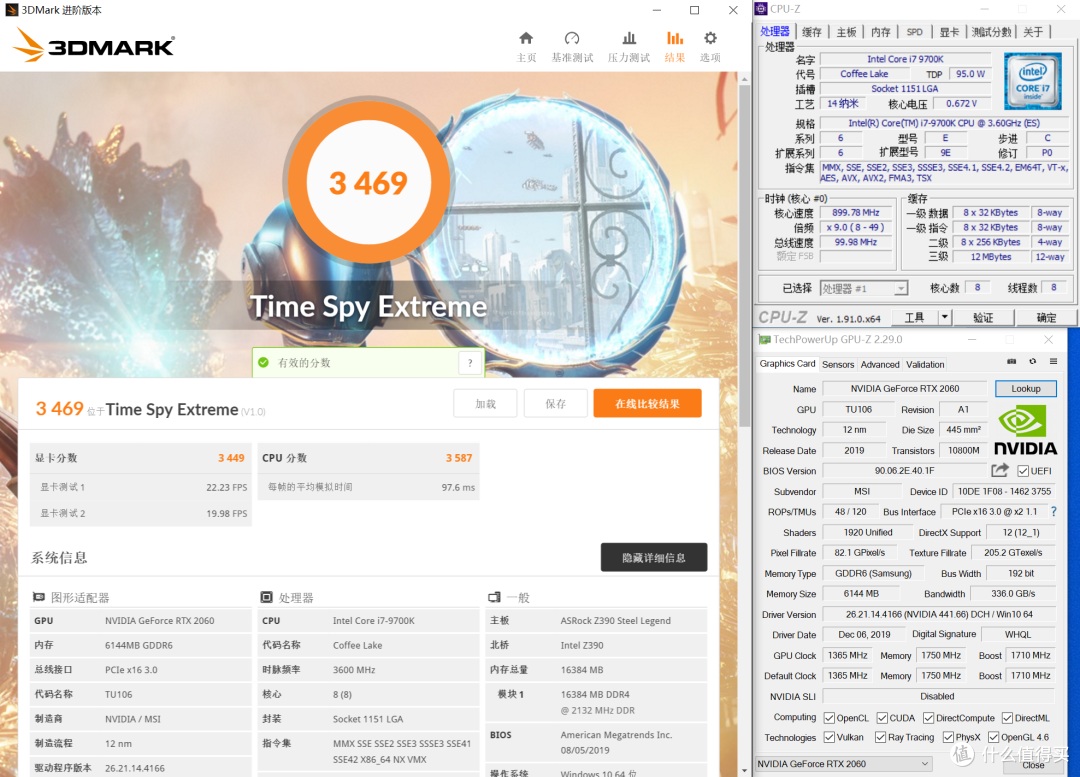Toggle the Vulkan checkbox
This screenshot has width=1080, height=777.
(x=829, y=737)
